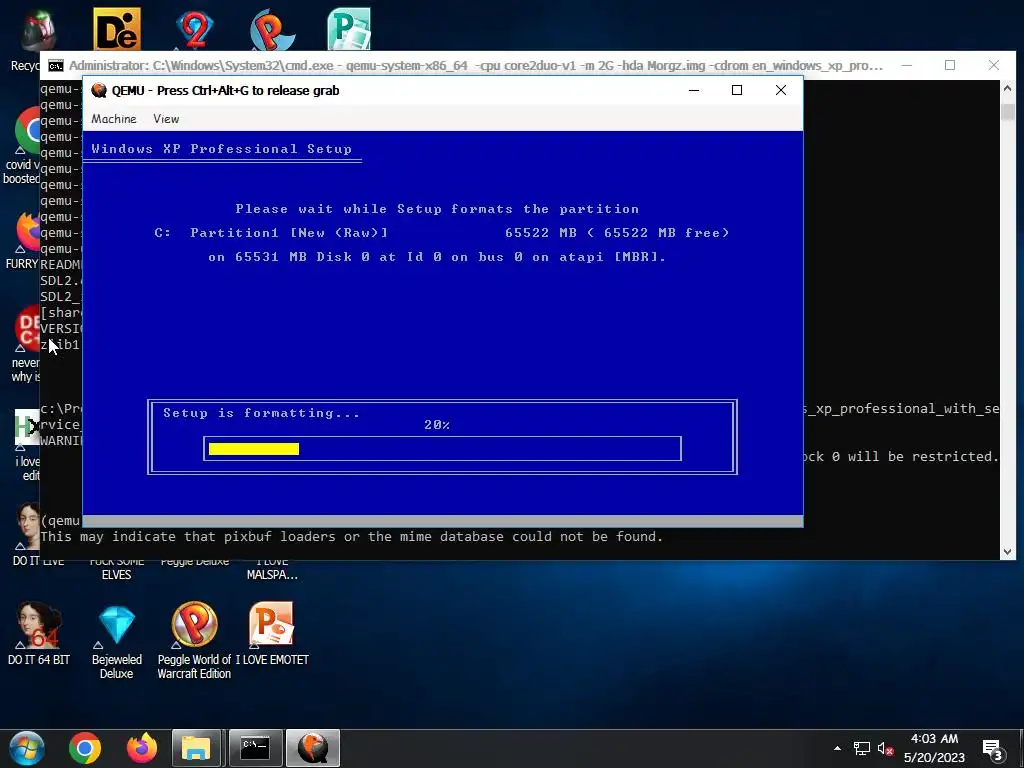Open the Action Center notifications icon
The width and height of the screenshot is (1024, 768).
pos(993,749)
